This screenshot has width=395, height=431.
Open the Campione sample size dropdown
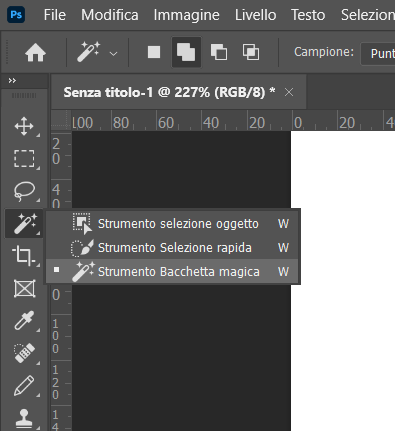click(x=378, y=53)
